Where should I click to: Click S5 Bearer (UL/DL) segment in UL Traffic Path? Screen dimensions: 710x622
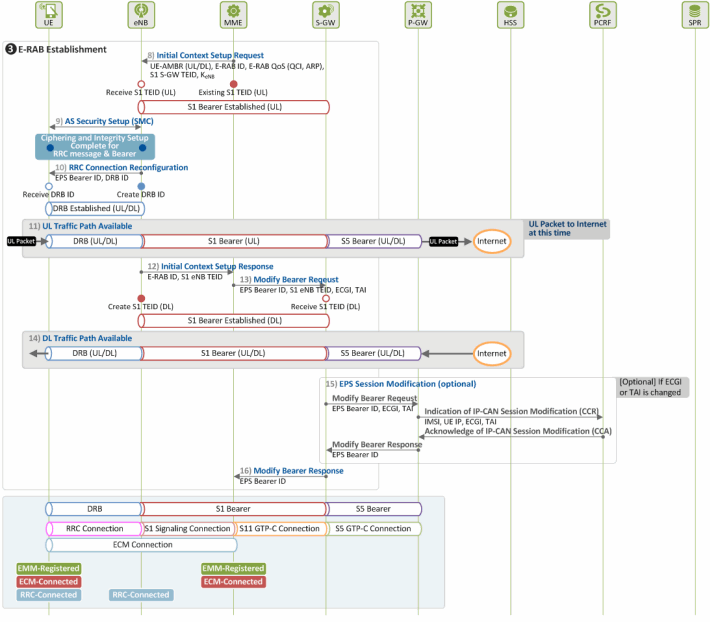(374, 241)
